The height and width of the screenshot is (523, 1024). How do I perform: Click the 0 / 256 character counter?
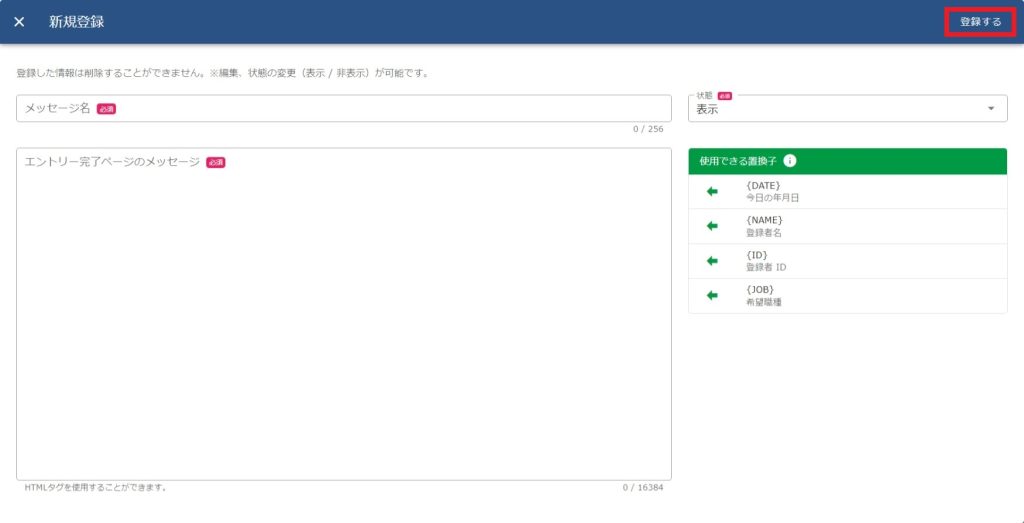(647, 129)
